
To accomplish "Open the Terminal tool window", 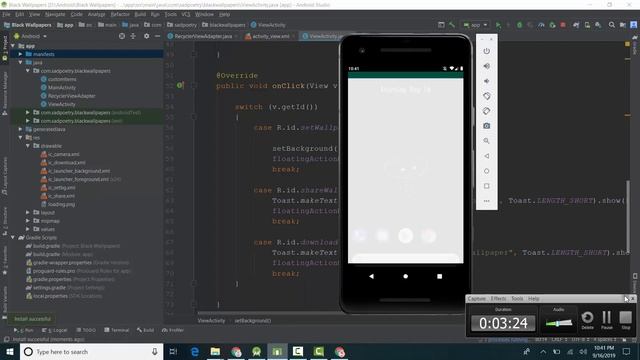I will (x=117, y=330).
